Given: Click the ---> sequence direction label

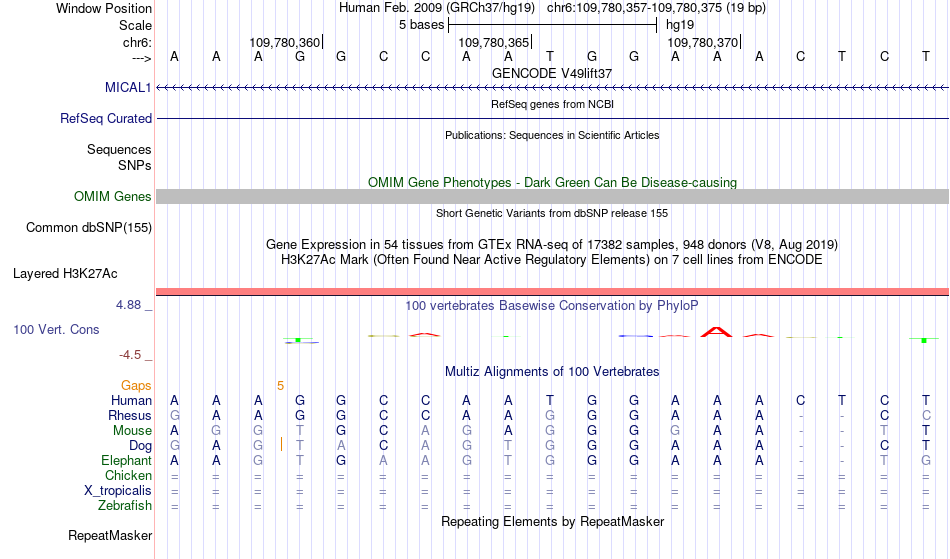Looking at the screenshot, I should [141, 58].
